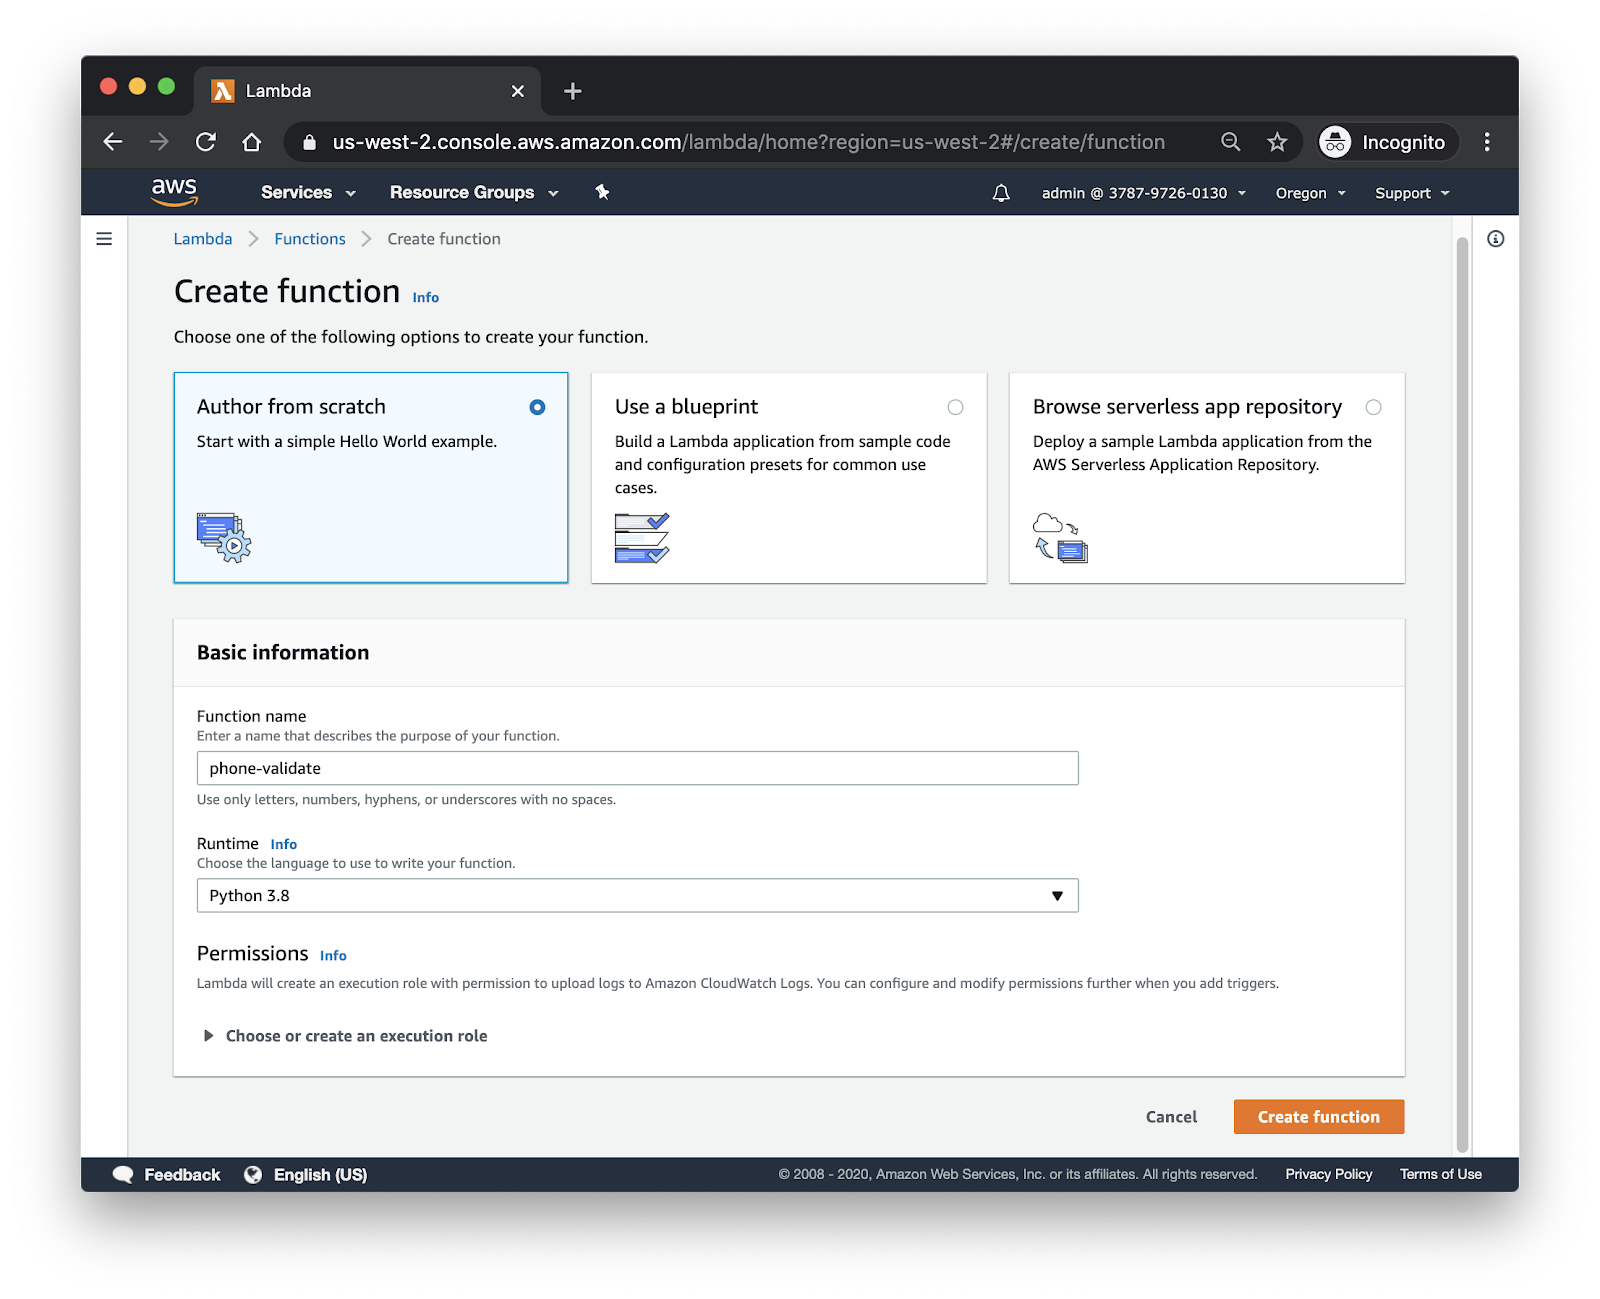Go to browser home page icon

click(x=252, y=142)
